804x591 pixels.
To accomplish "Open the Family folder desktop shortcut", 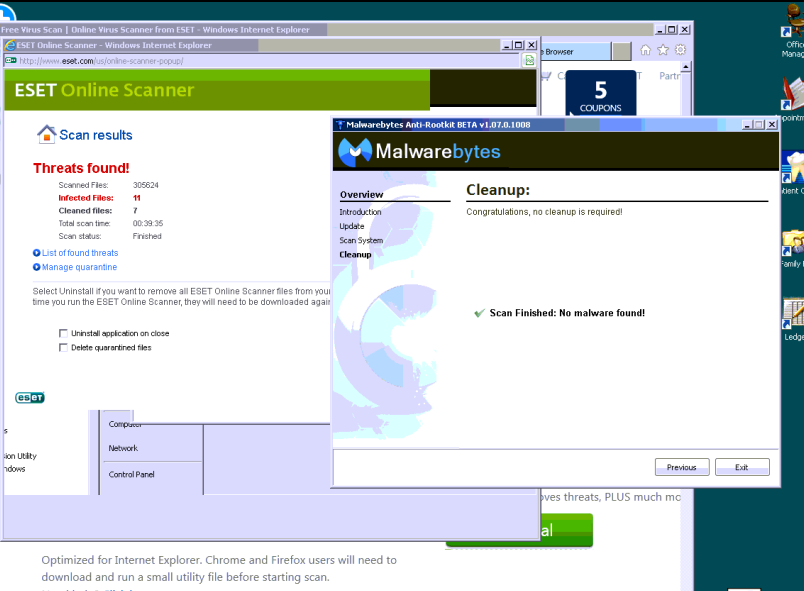I will [793, 248].
